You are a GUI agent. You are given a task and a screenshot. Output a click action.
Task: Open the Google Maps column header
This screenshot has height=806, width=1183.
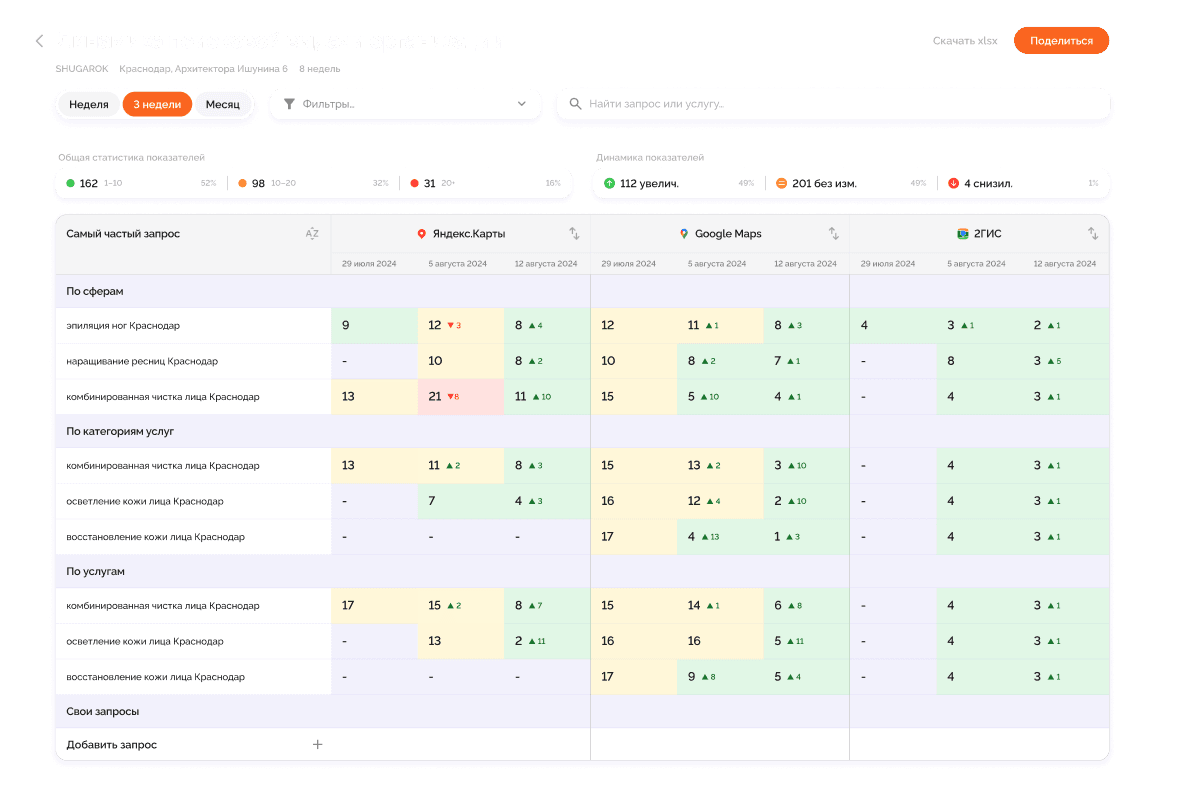click(721, 234)
